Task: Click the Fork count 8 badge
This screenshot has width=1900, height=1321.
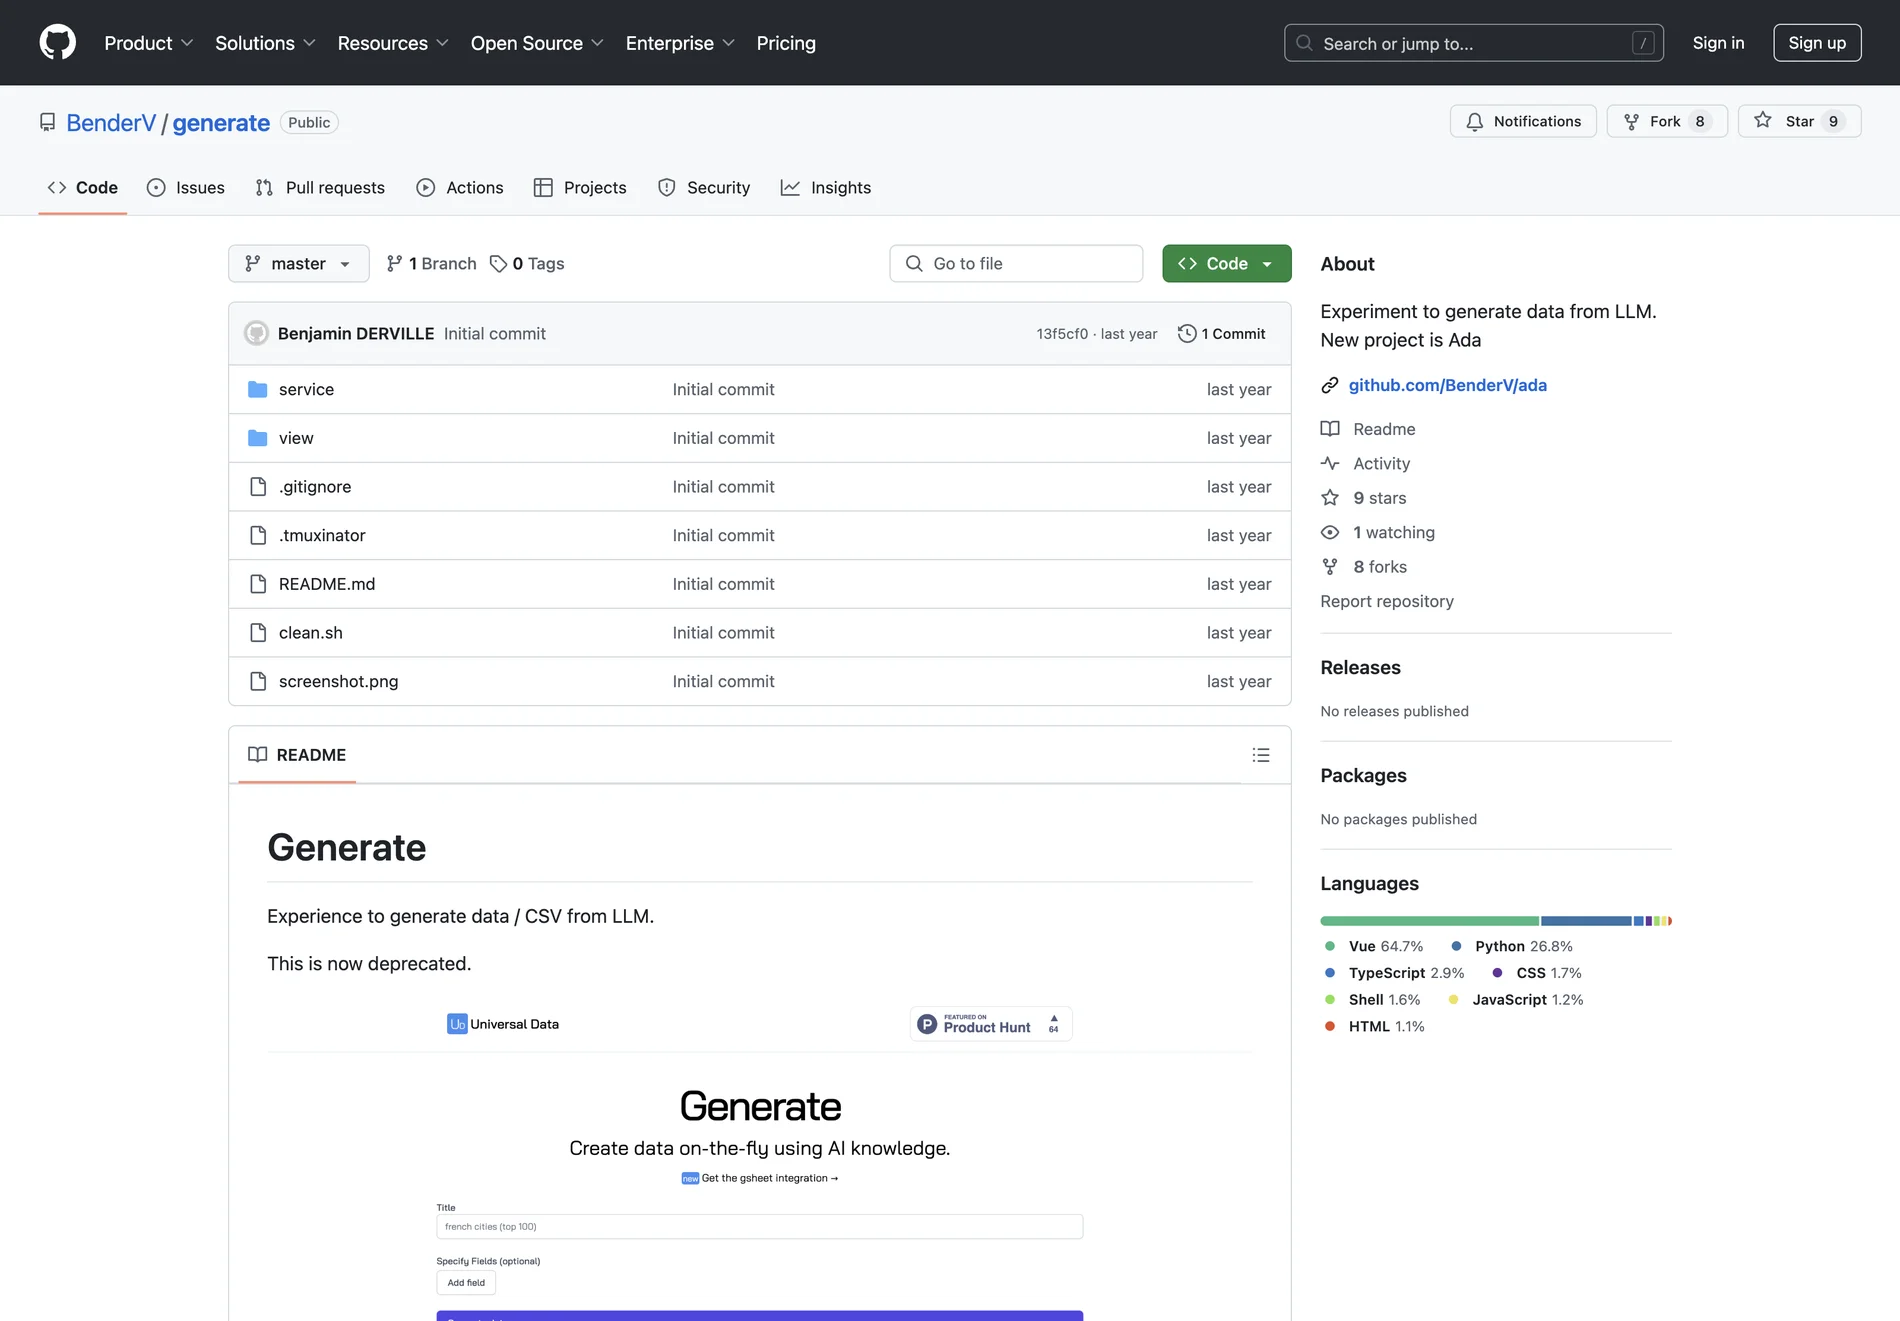Action: click(x=1699, y=122)
